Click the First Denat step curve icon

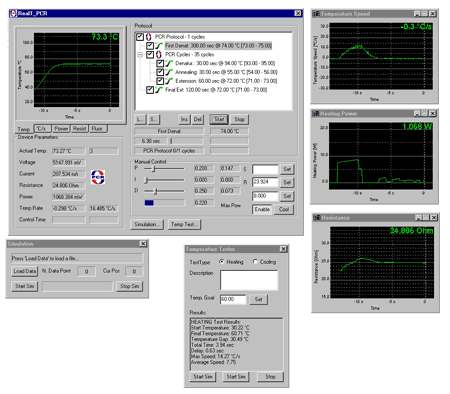(x=159, y=46)
